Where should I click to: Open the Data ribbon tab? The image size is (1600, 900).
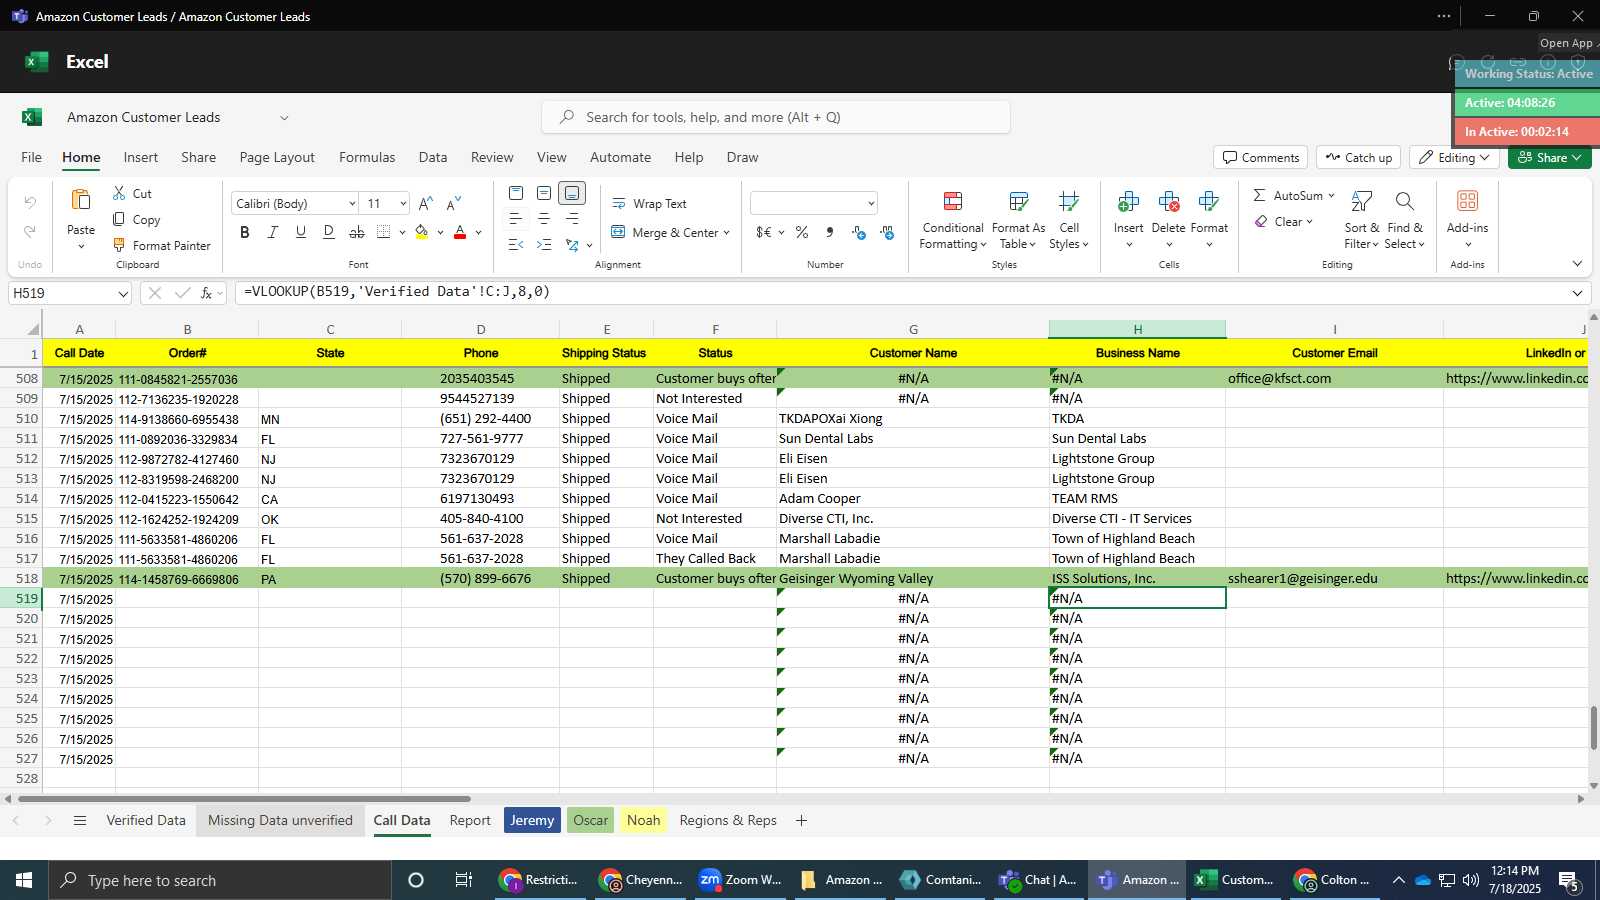click(x=433, y=157)
